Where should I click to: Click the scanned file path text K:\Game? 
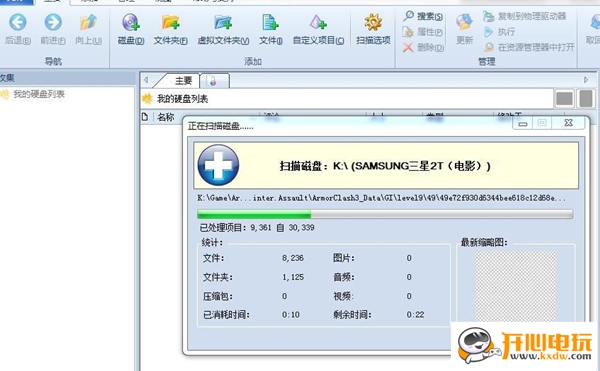point(381,198)
